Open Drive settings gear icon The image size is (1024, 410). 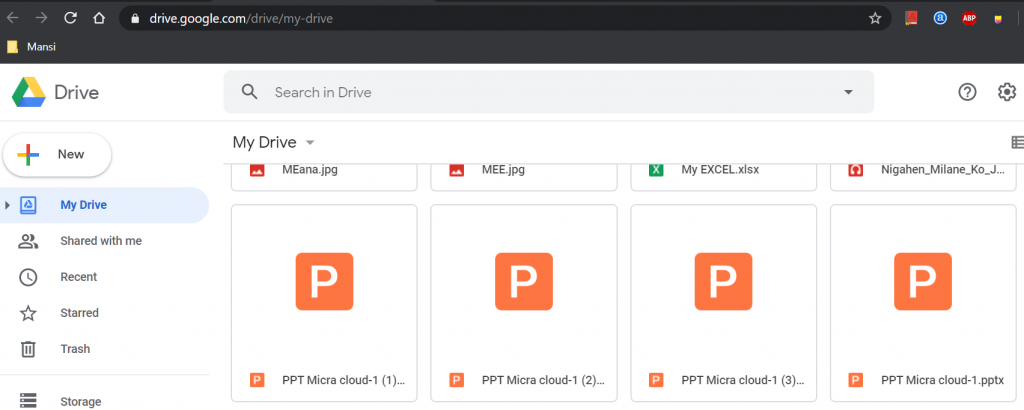click(1007, 92)
